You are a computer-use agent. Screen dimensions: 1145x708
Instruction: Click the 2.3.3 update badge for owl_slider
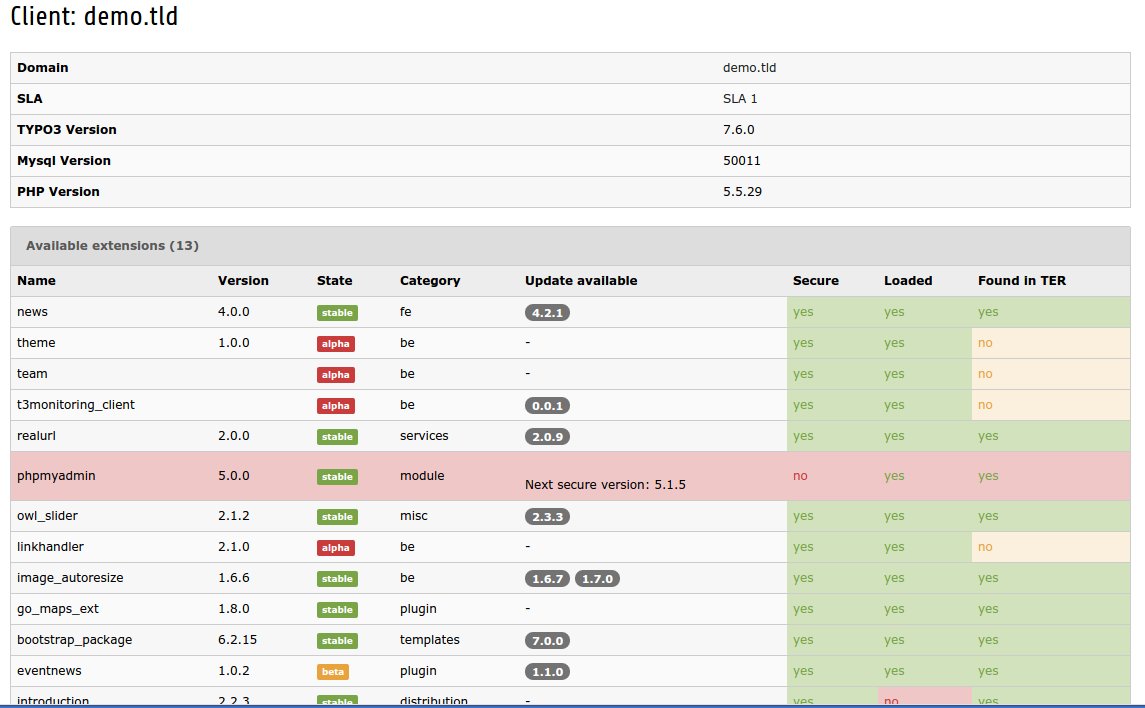coord(547,517)
